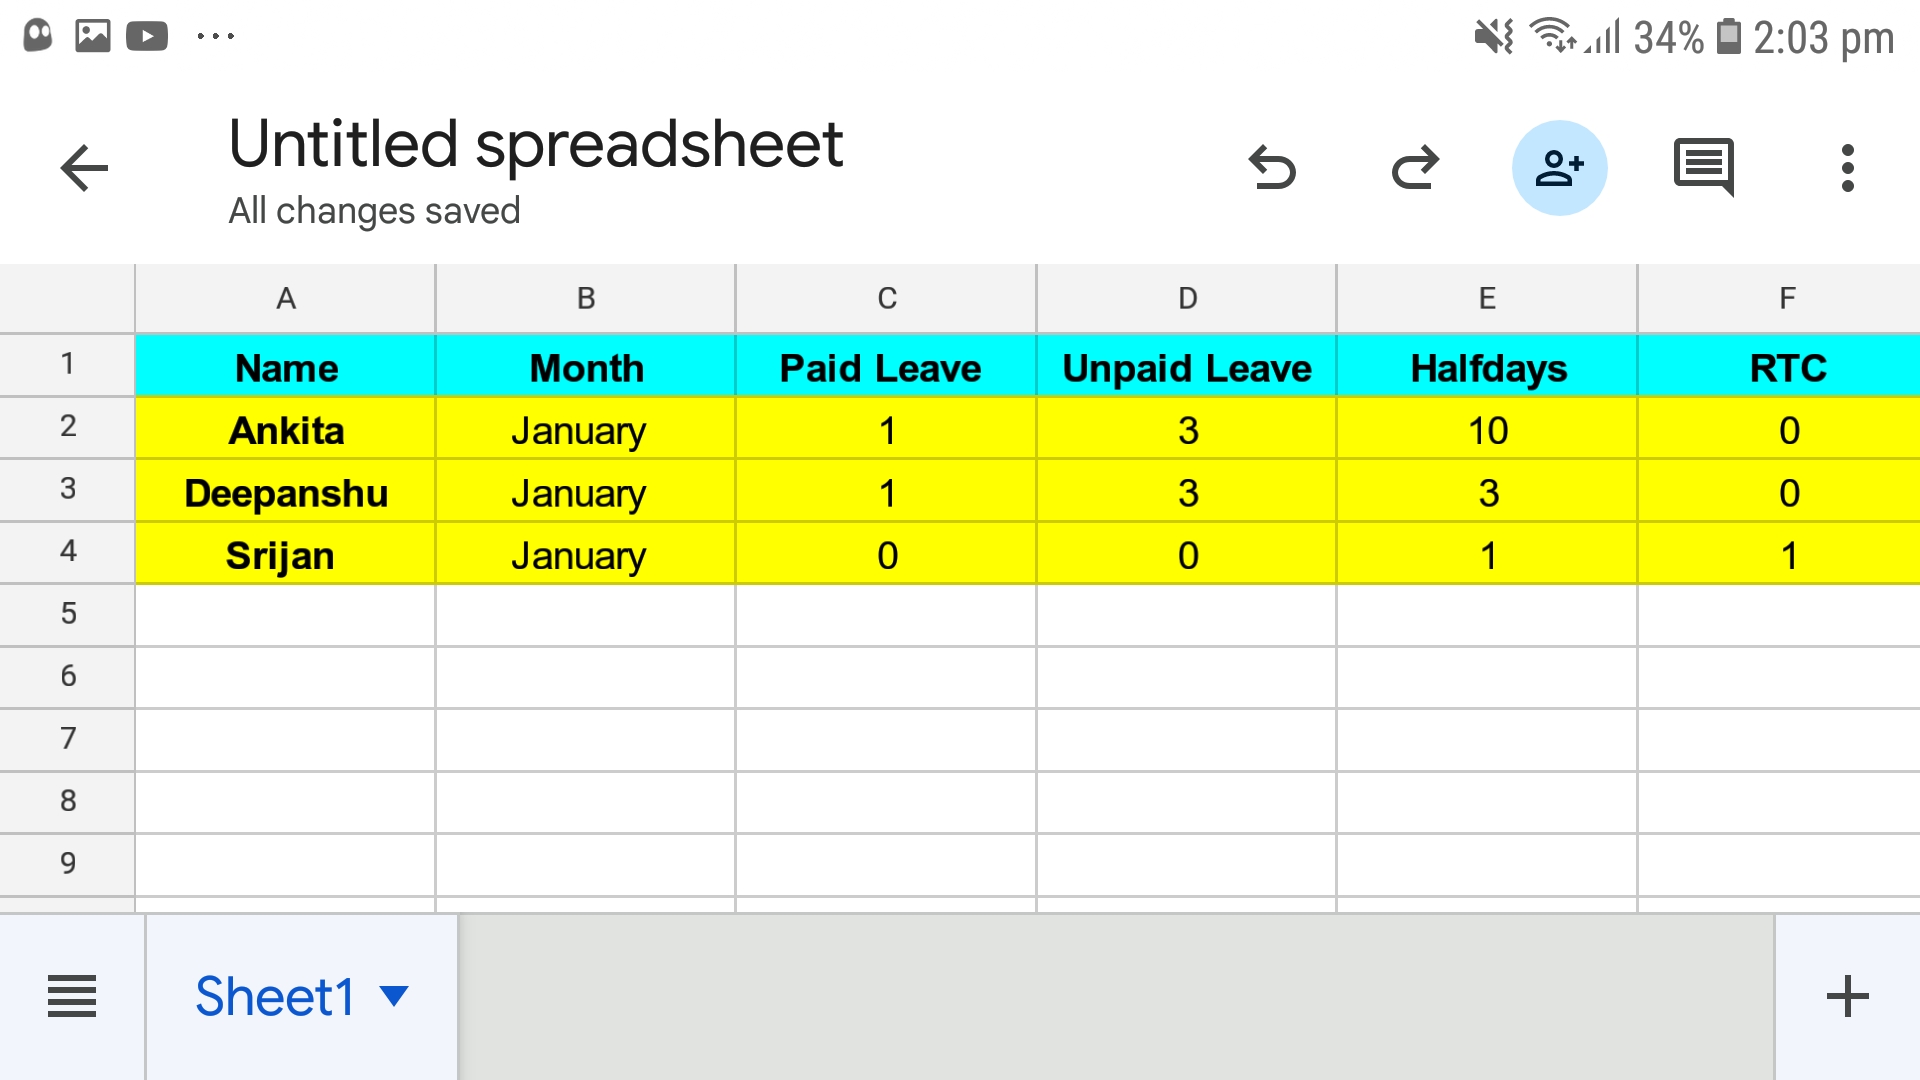
Task: Click the redo icon
Action: point(1415,168)
